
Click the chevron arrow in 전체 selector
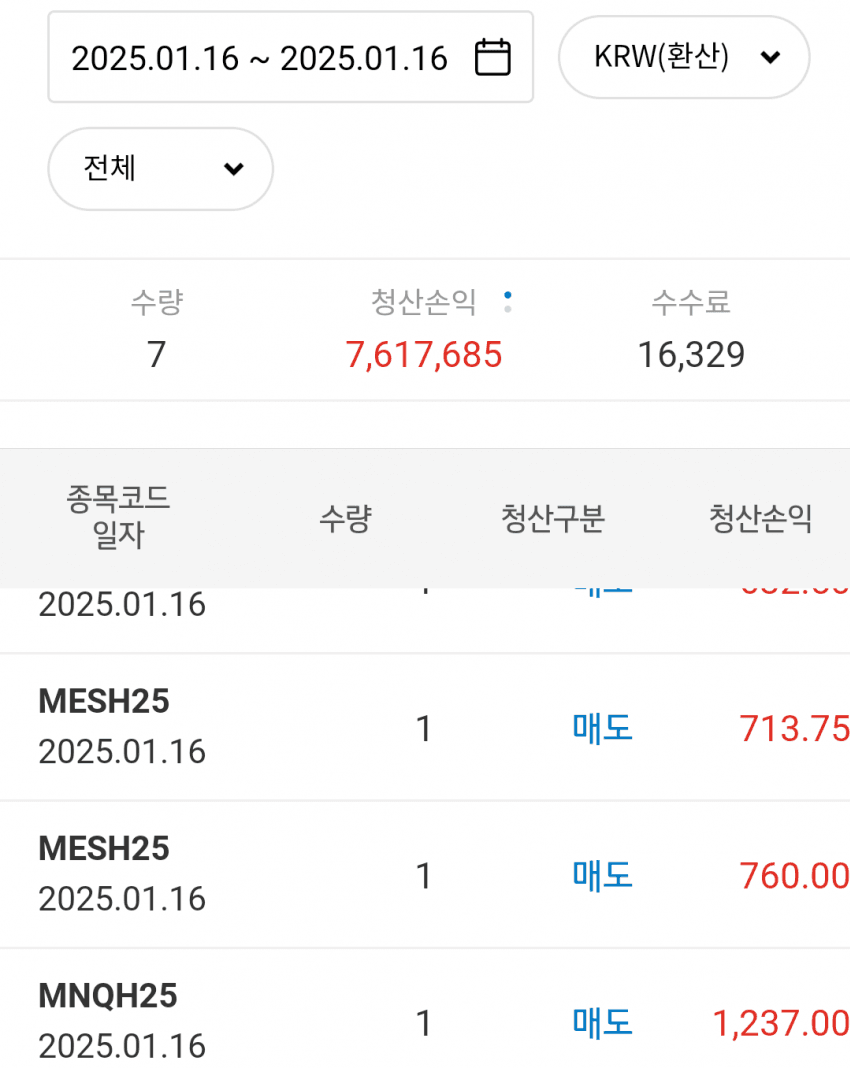(x=234, y=169)
